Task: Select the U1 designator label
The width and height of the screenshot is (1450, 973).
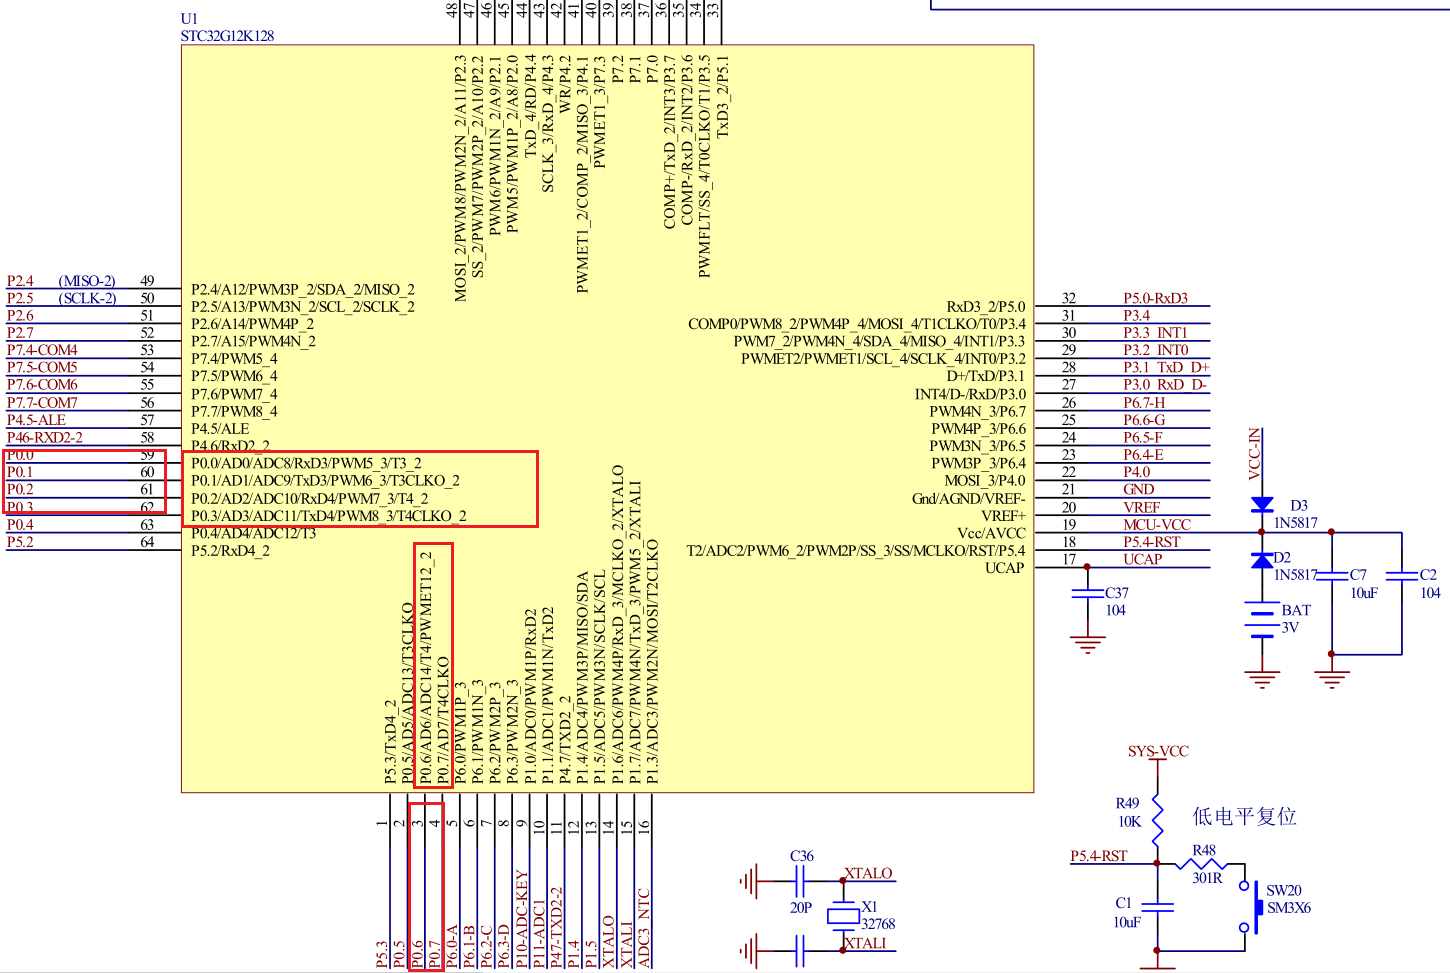Action: point(189,18)
